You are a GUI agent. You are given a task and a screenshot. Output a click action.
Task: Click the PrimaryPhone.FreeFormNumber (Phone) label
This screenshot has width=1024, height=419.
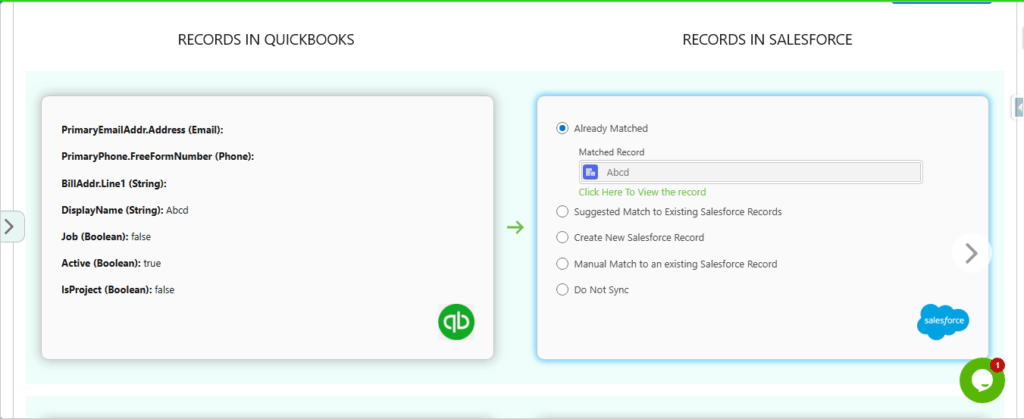pos(157,157)
